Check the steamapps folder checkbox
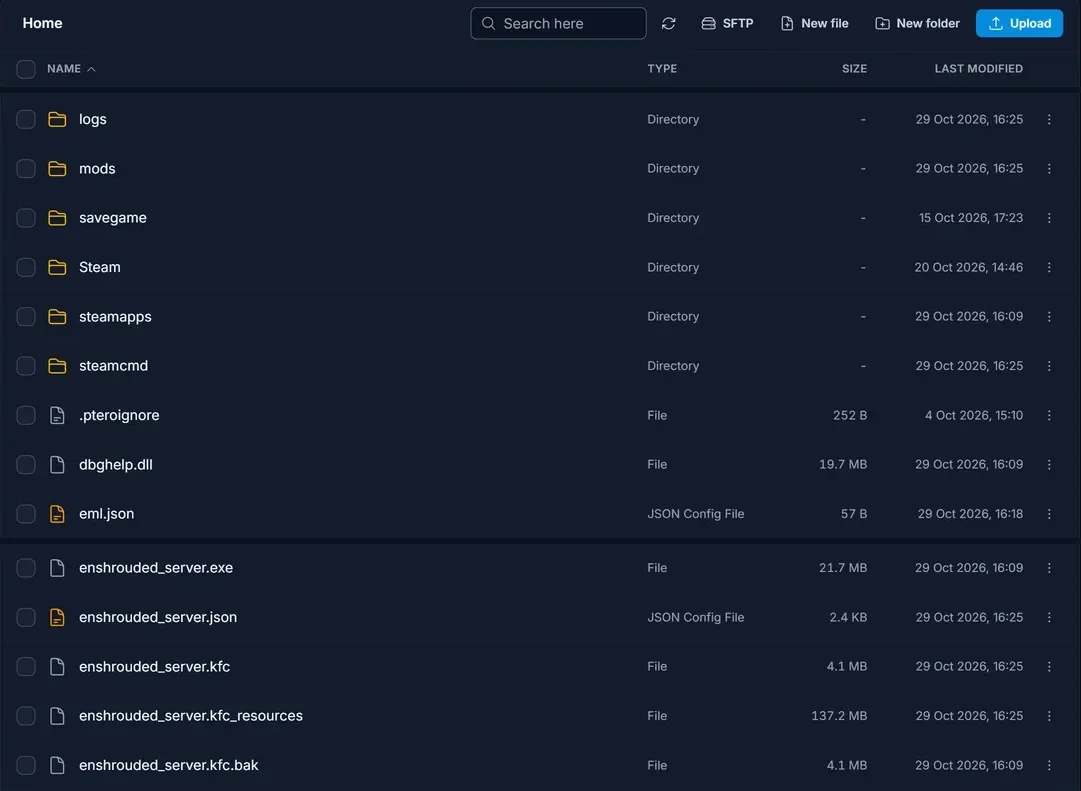Viewport: 1081px width, 791px height. [x=26, y=317]
